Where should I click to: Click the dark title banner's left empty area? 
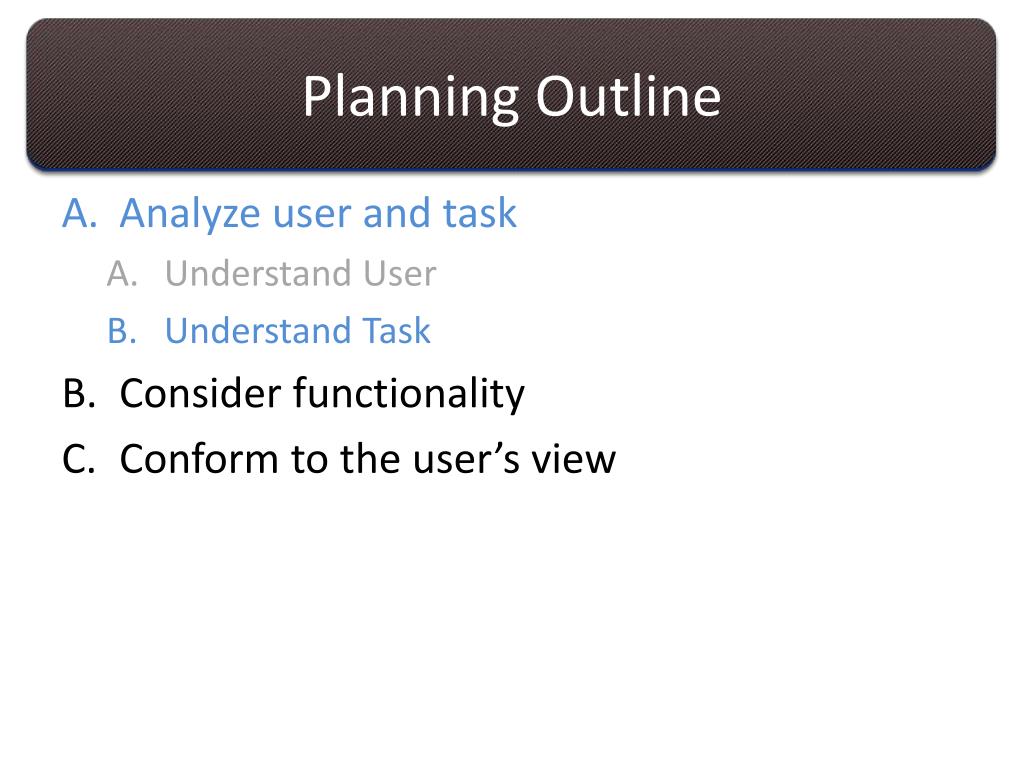pyautogui.click(x=157, y=97)
